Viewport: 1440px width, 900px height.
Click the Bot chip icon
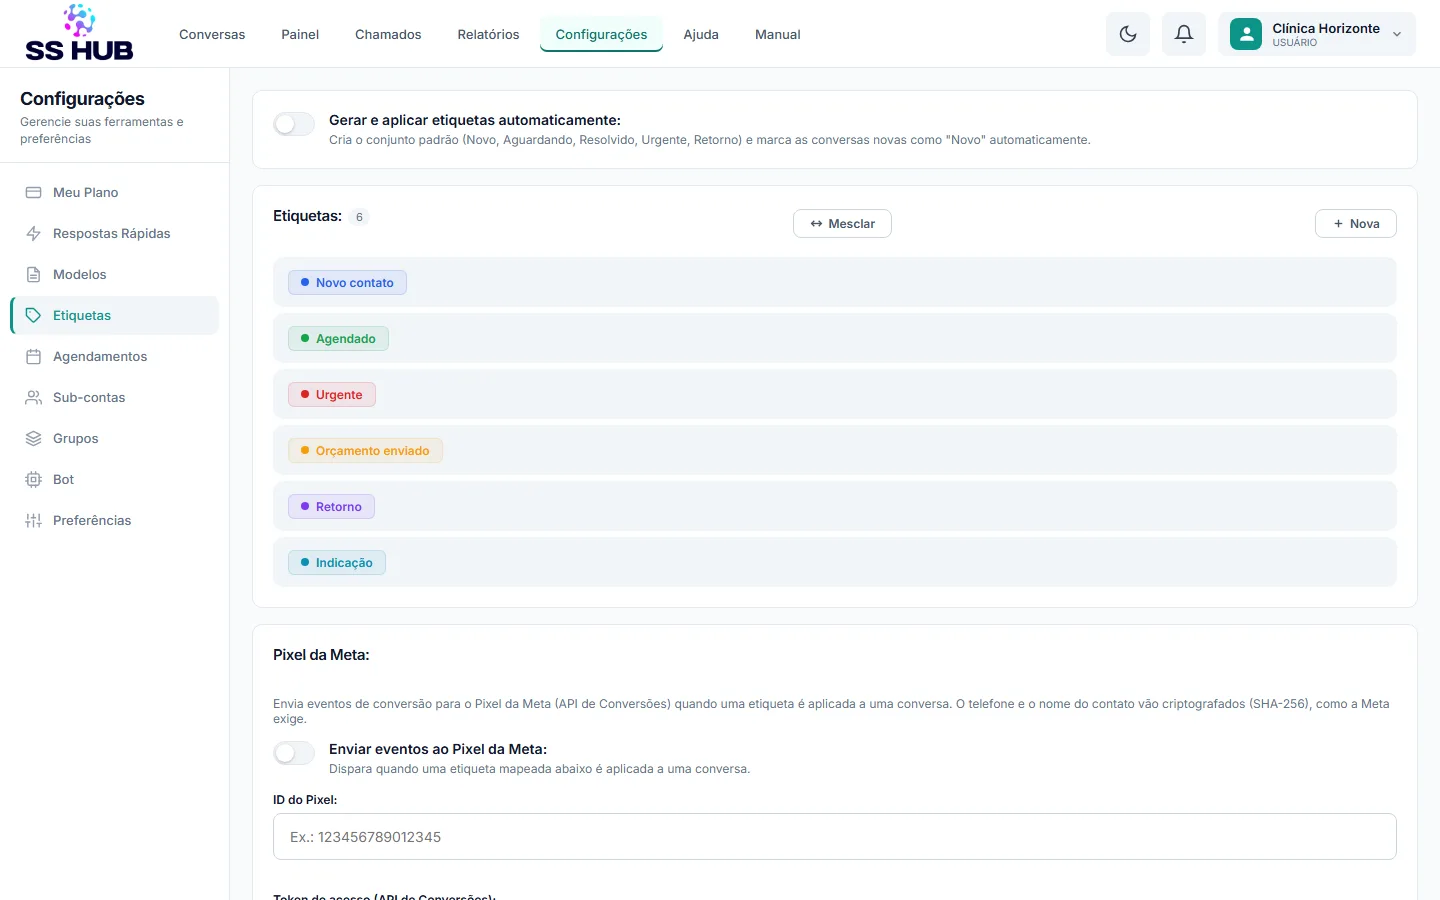tap(33, 479)
